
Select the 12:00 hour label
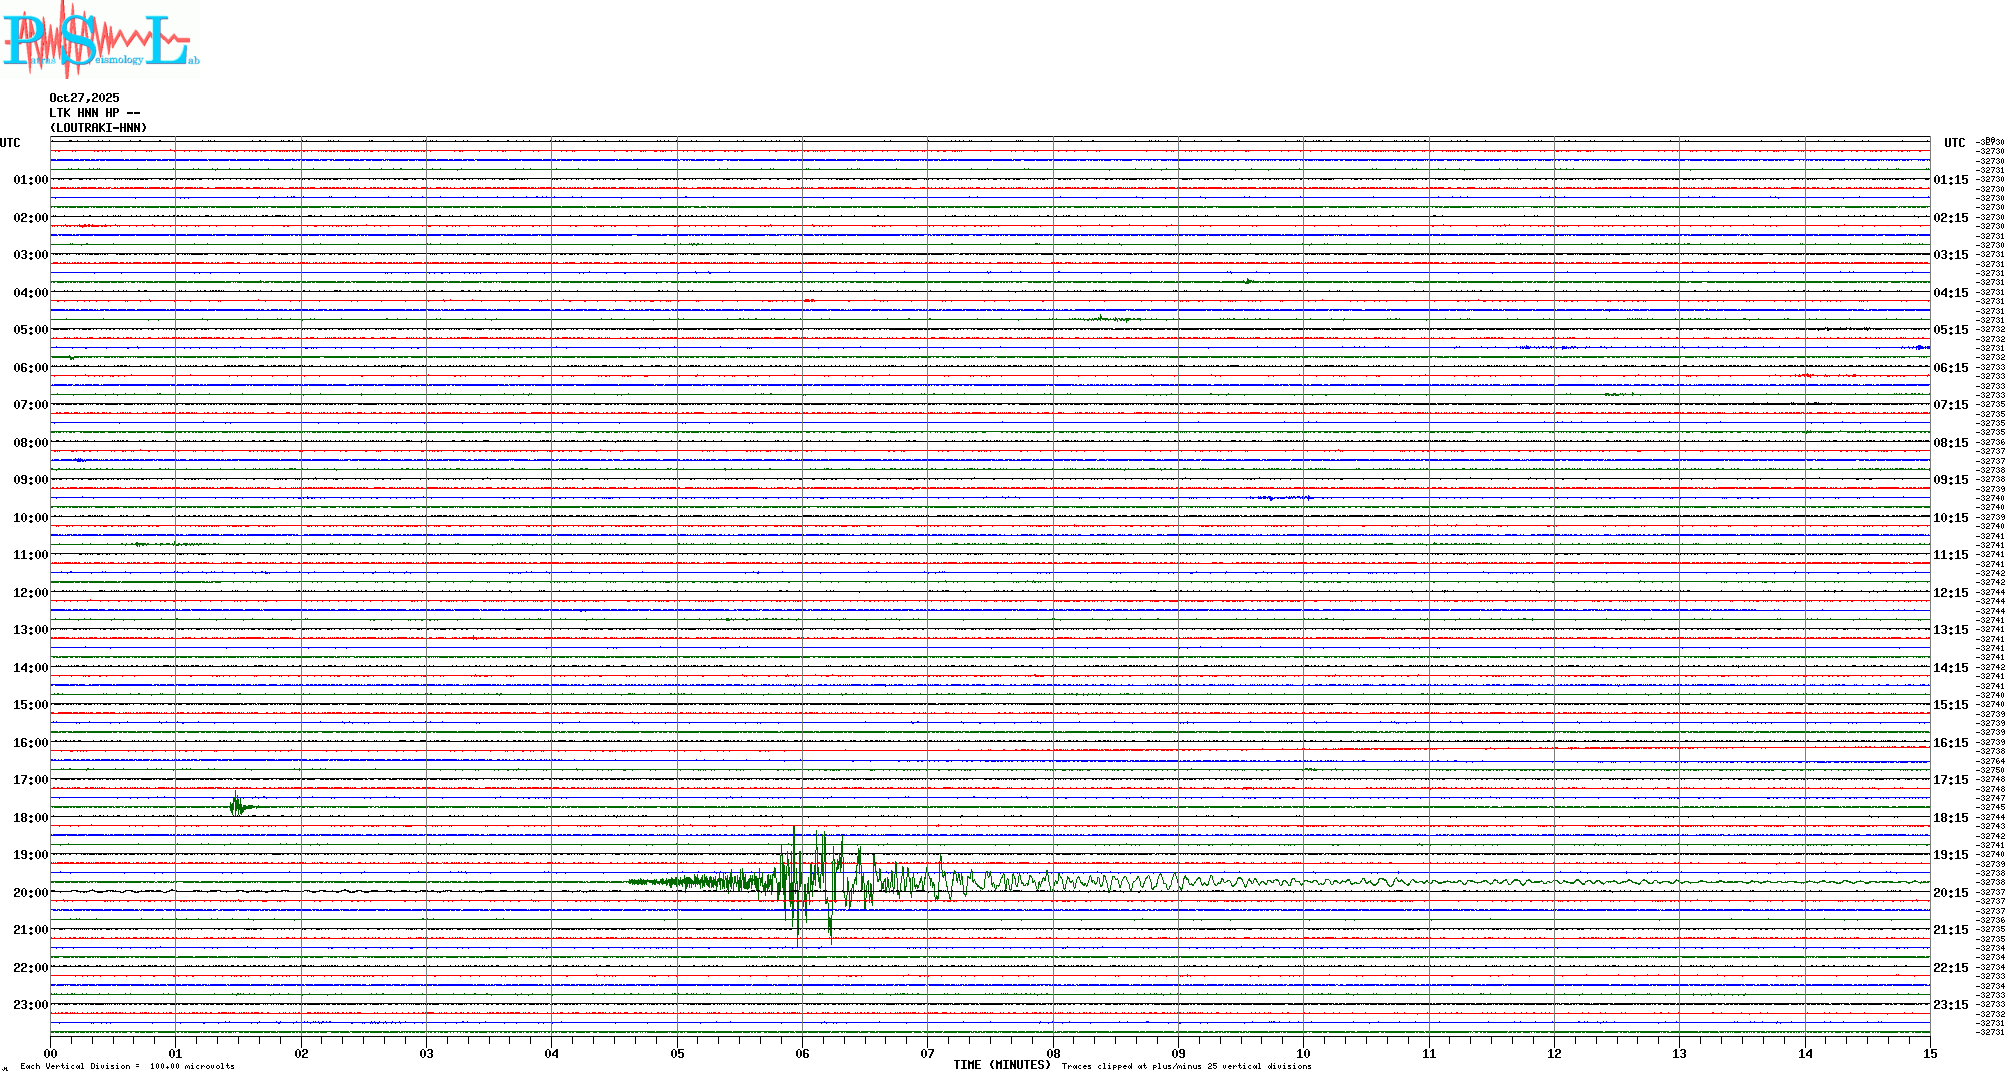pyautogui.click(x=30, y=593)
